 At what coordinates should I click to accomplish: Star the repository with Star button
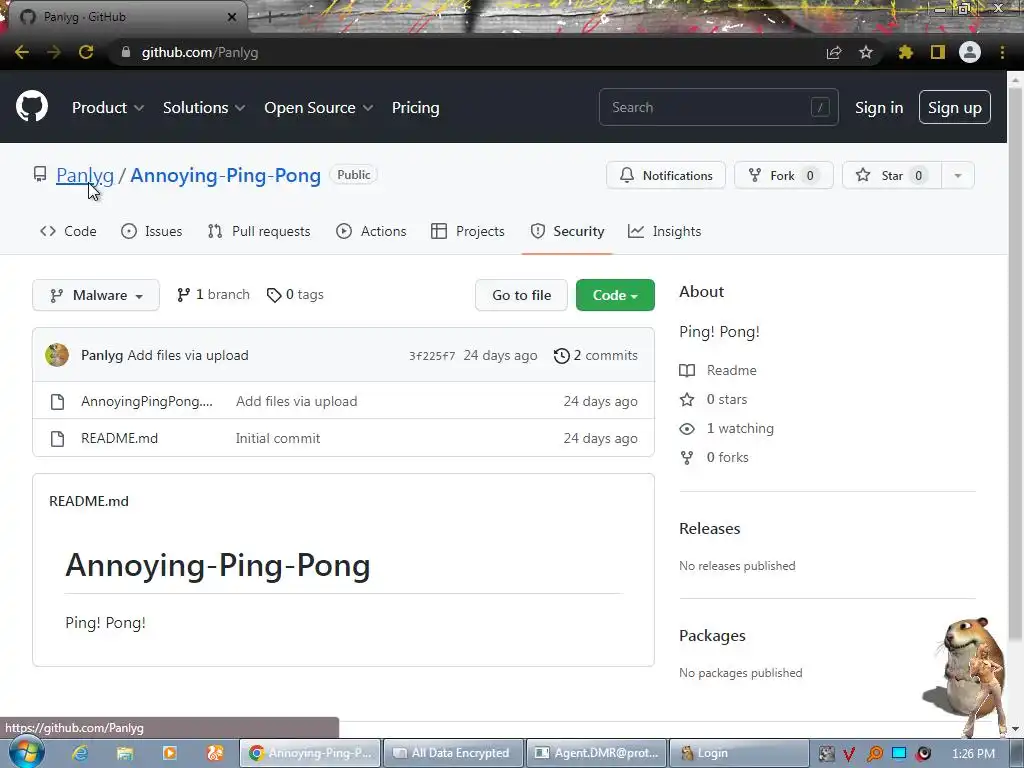[x=892, y=176]
